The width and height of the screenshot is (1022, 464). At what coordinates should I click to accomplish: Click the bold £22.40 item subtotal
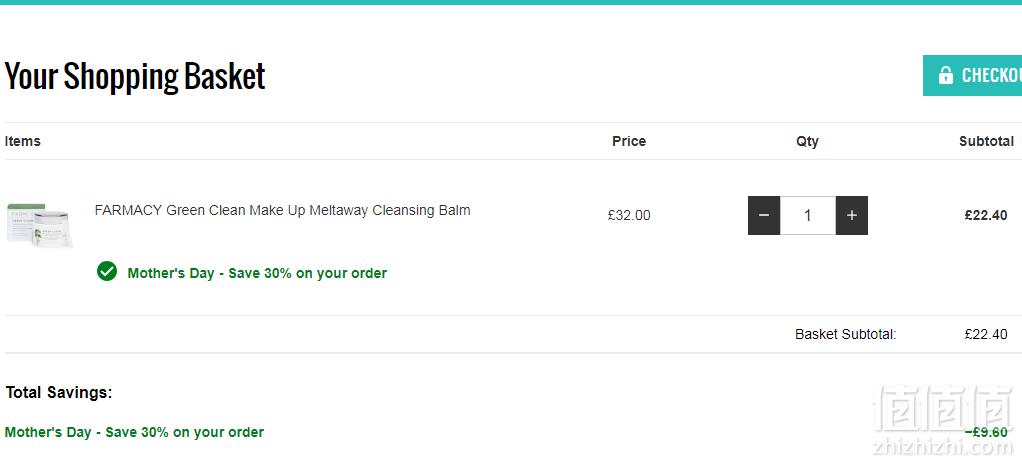point(986,215)
